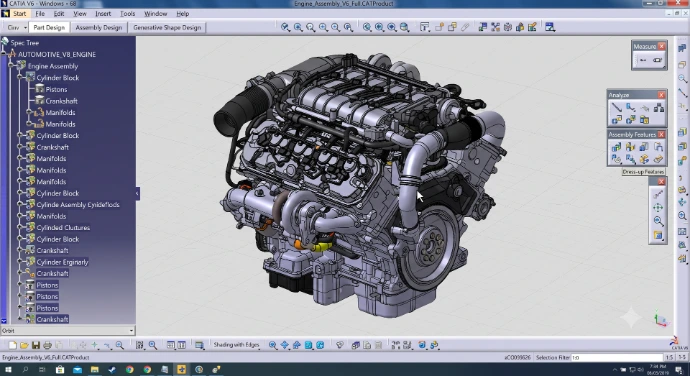Screen dimensions: 690x376
Task: Click the top icon of right vertical toolbar
Action: coord(682,48)
